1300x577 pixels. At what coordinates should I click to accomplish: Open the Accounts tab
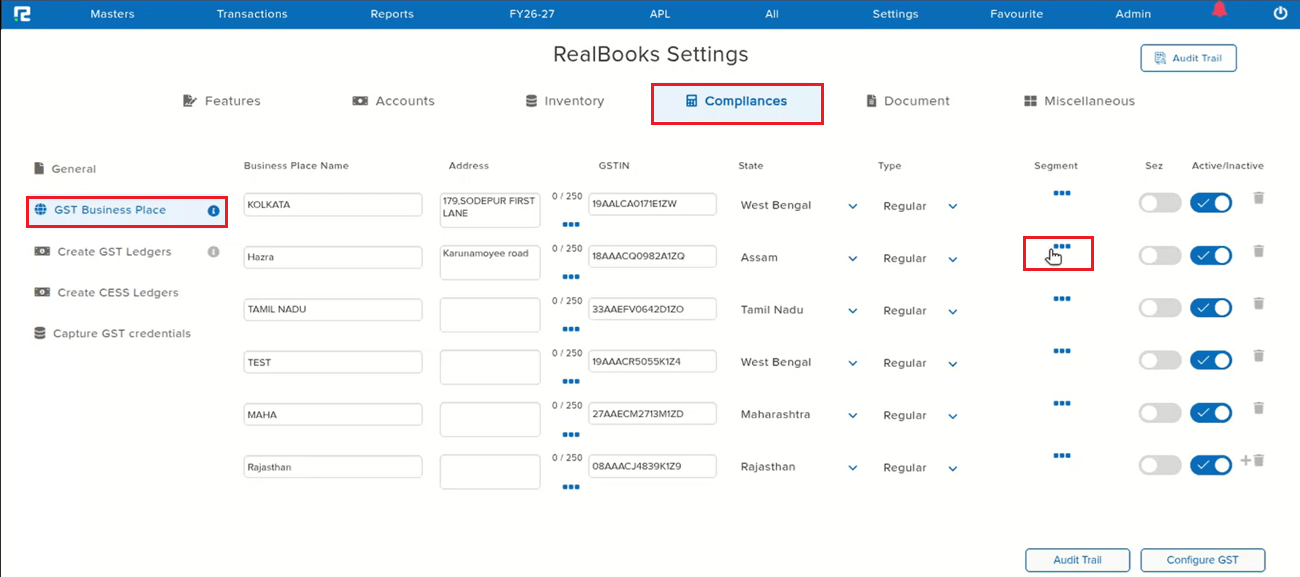point(394,101)
